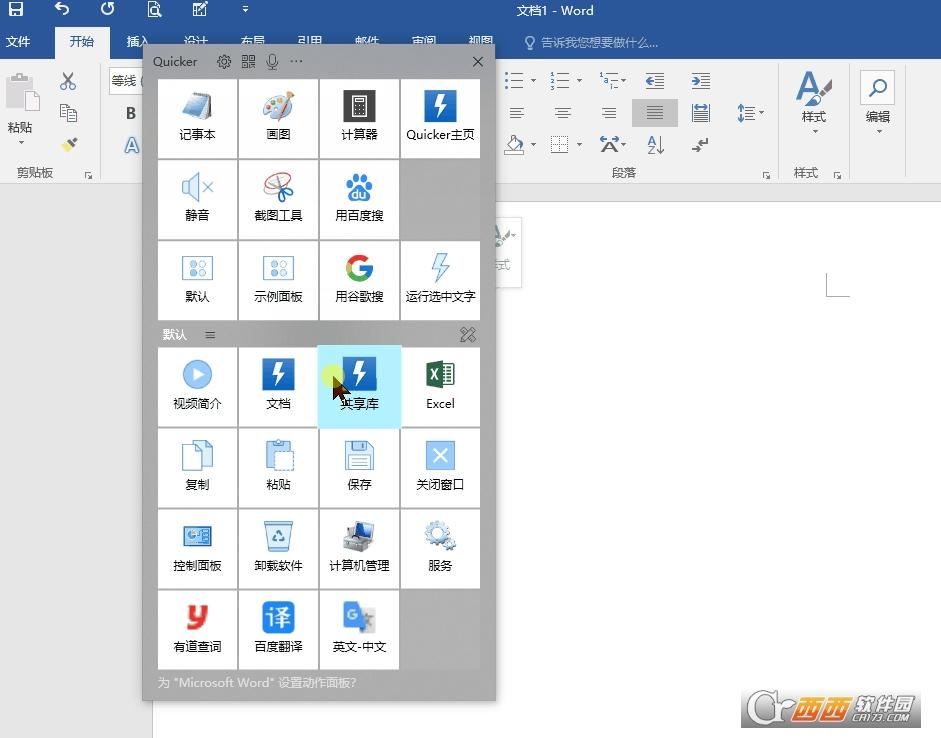Click the 百度翻译 translate tile
This screenshot has height=738, width=941.
[x=278, y=629]
